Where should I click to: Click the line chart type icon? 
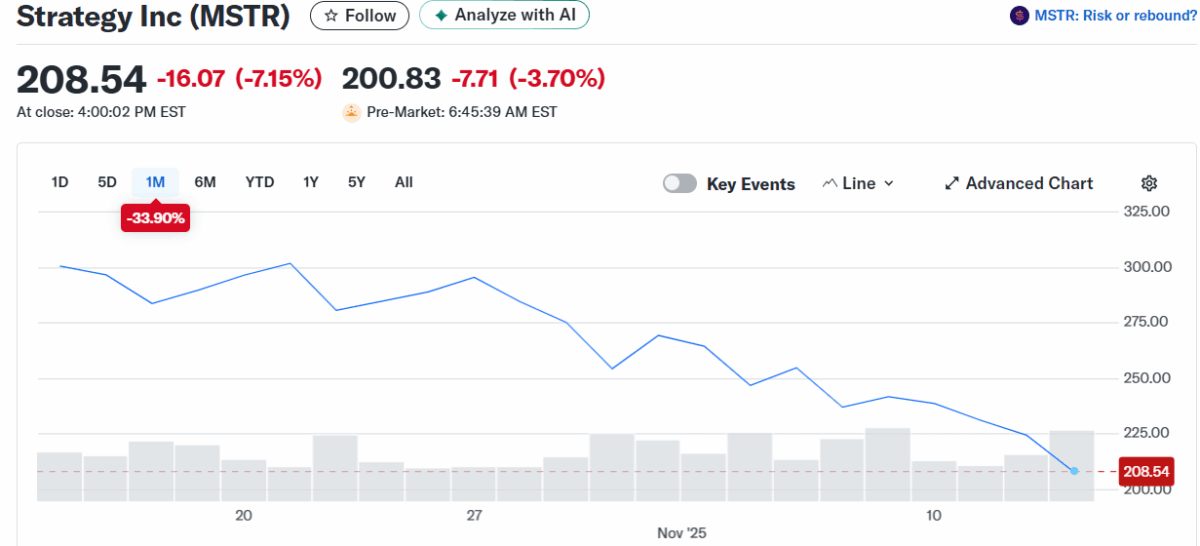(829, 184)
